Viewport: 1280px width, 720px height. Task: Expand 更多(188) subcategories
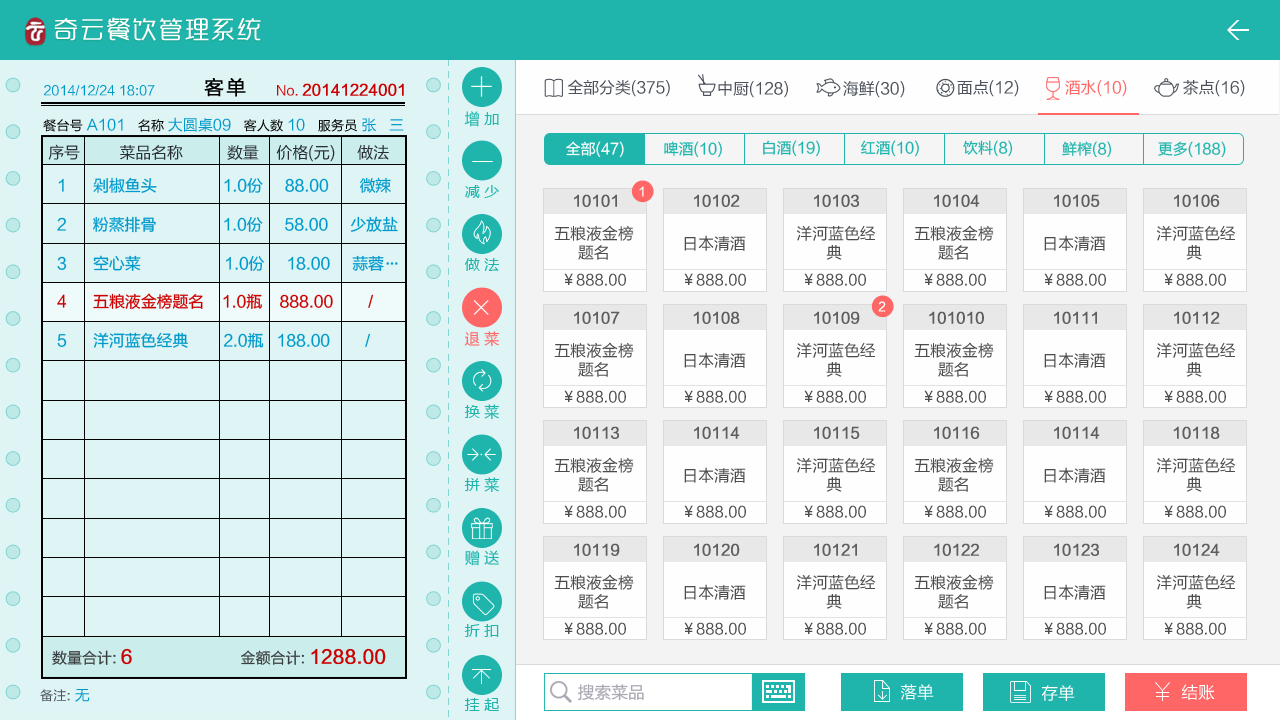point(1192,149)
